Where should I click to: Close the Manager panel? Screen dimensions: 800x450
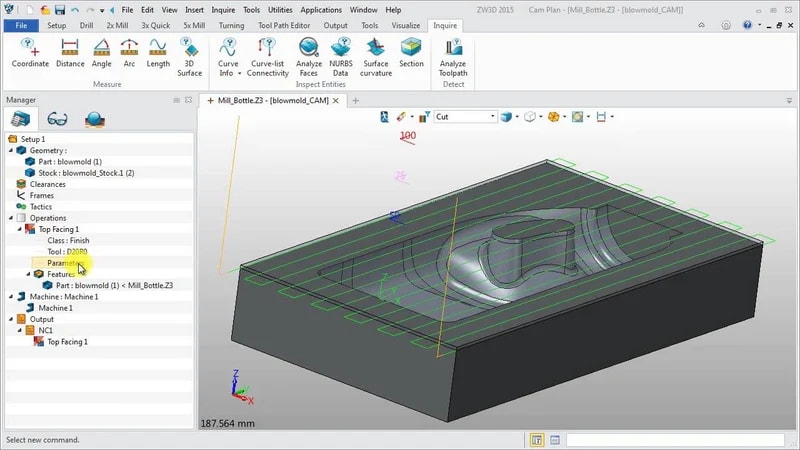coord(188,100)
